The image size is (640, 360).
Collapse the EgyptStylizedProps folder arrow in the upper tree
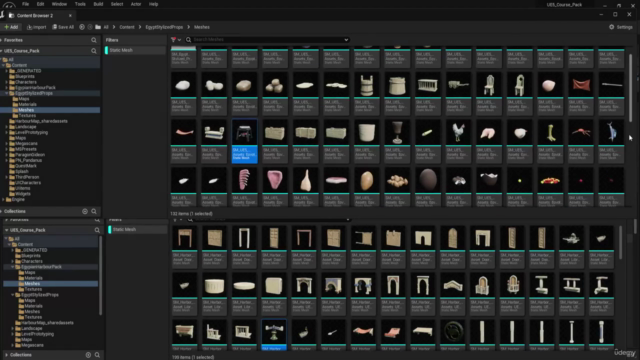7,93
